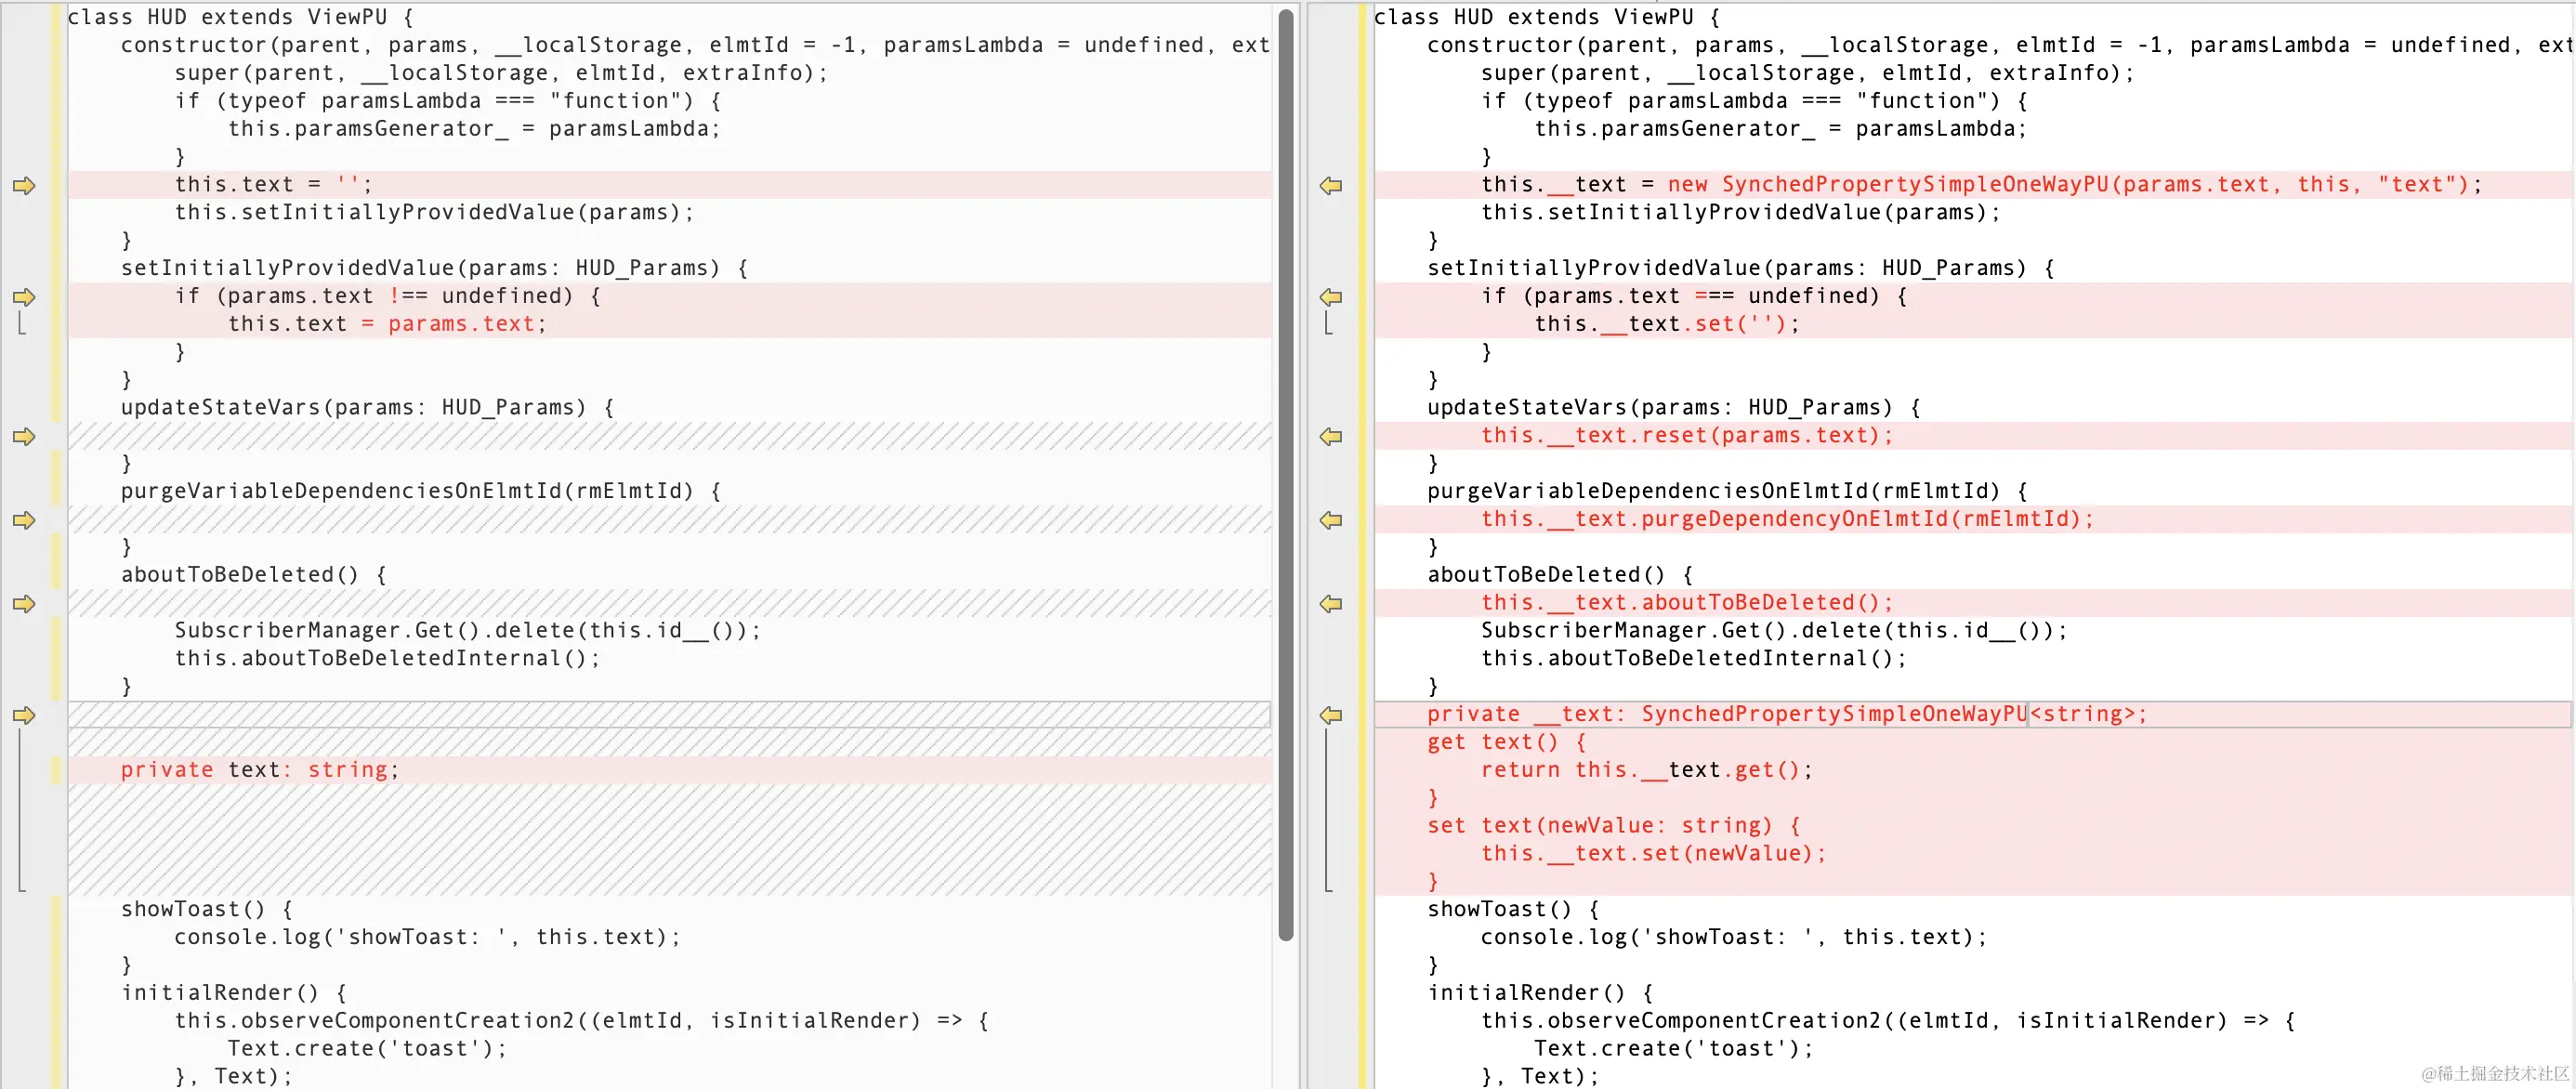Click "get text() {" in right pane
The image size is (2576, 1089).
(x=1507, y=742)
